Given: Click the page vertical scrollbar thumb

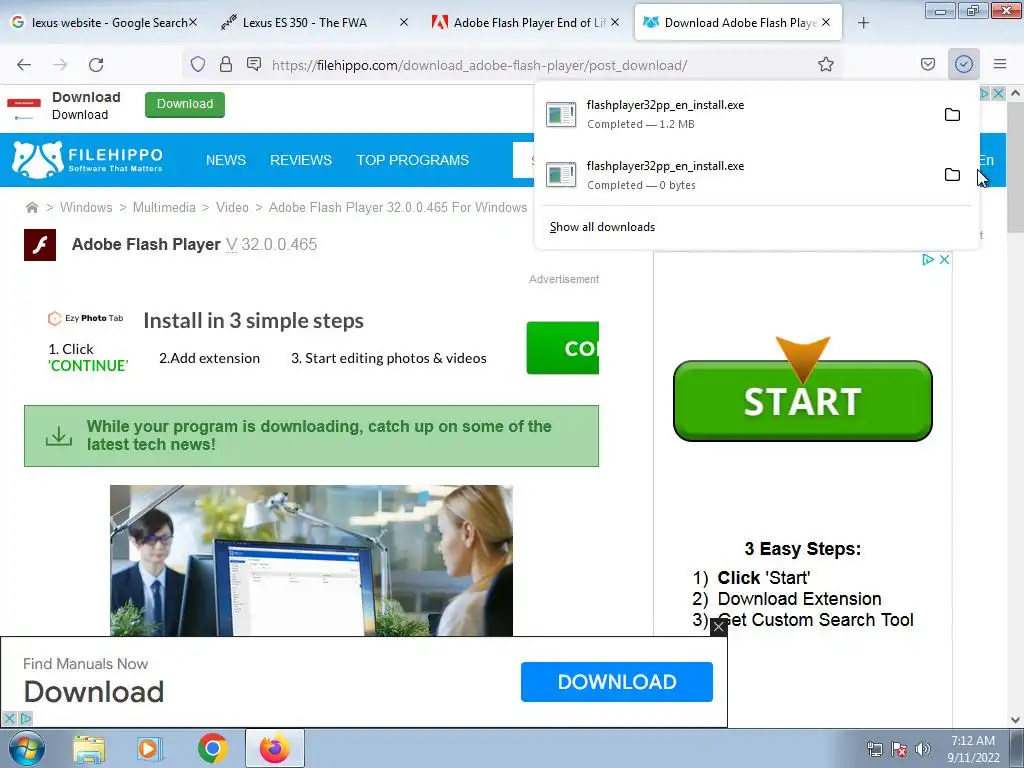Looking at the screenshot, I should click(1015, 168).
